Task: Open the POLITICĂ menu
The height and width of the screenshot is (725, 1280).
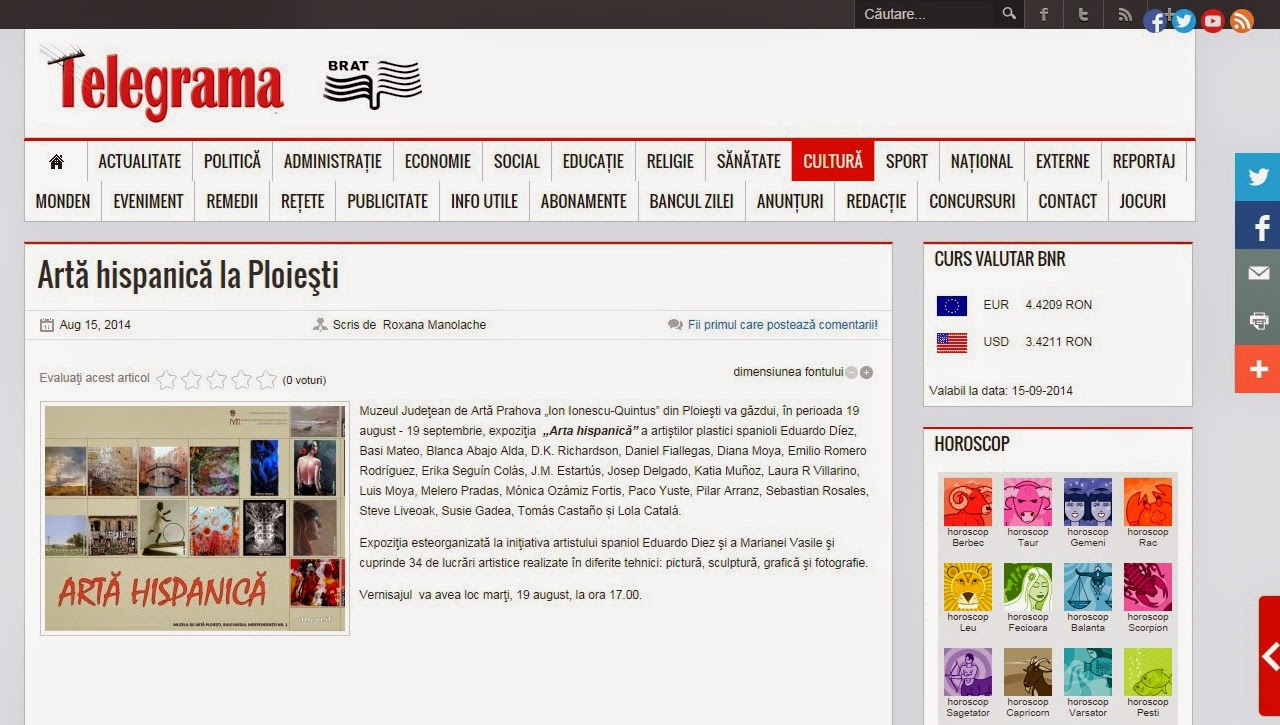Action: click(x=232, y=161)
